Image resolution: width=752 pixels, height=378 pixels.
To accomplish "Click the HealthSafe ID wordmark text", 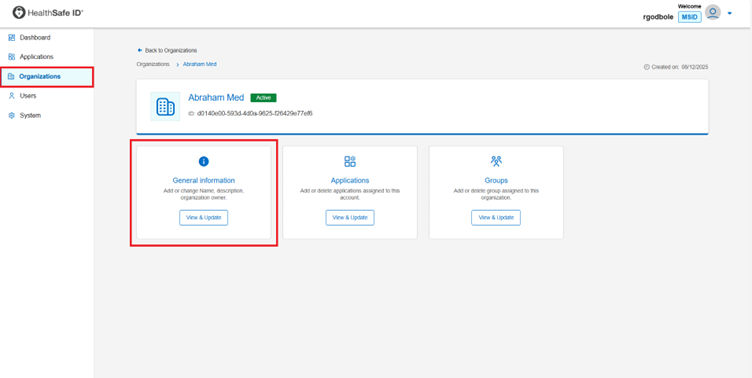I will click(56, 13).
